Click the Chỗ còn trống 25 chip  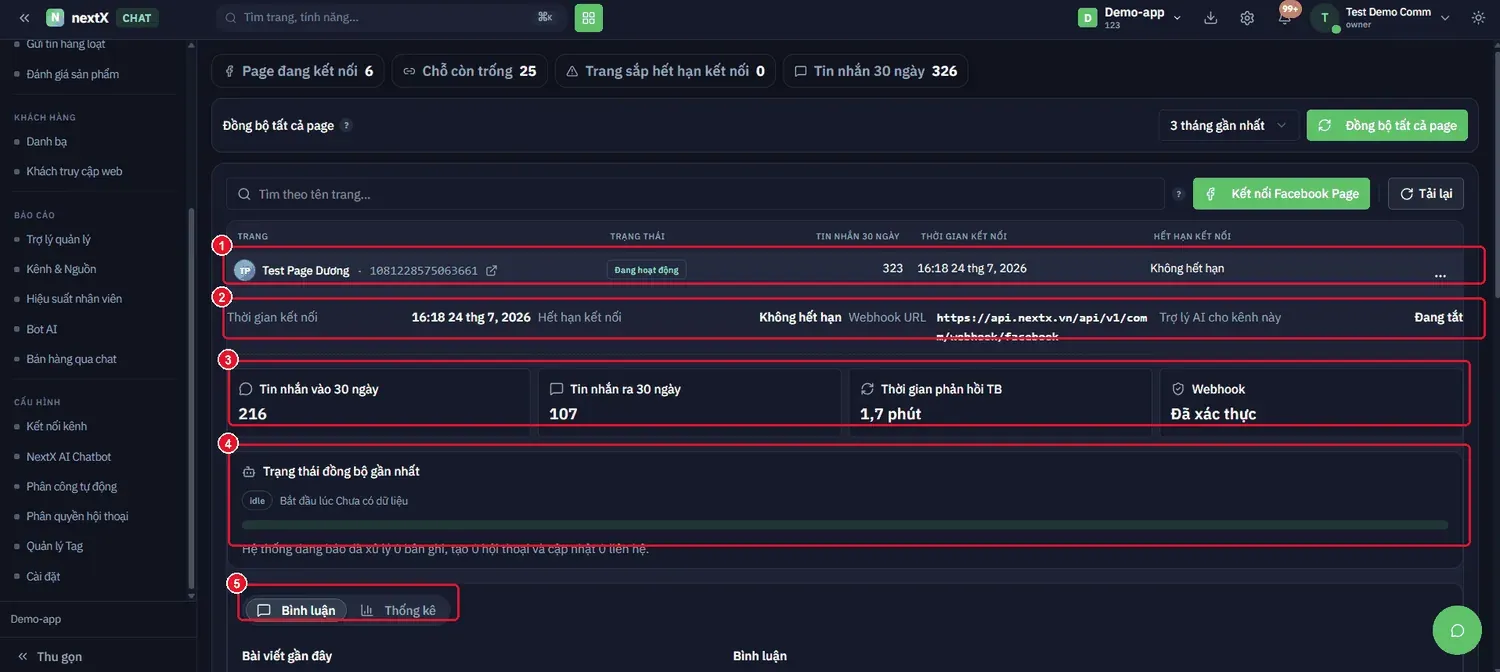(470, 71)
